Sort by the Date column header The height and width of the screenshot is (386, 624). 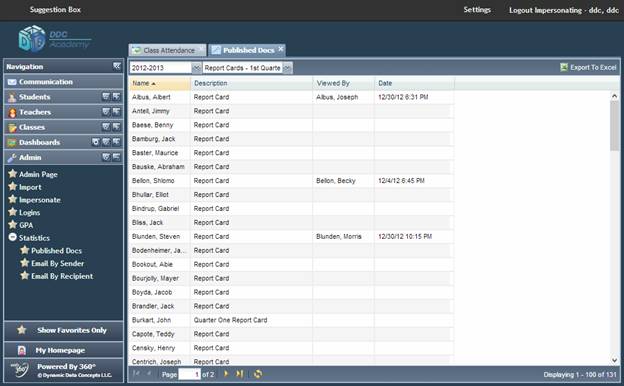pyautogui.click(x=414, y=83)
